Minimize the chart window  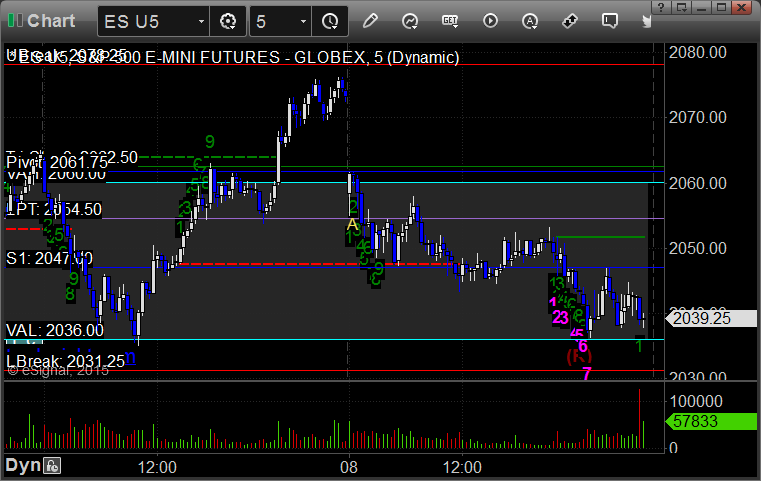tap(701, 7)
